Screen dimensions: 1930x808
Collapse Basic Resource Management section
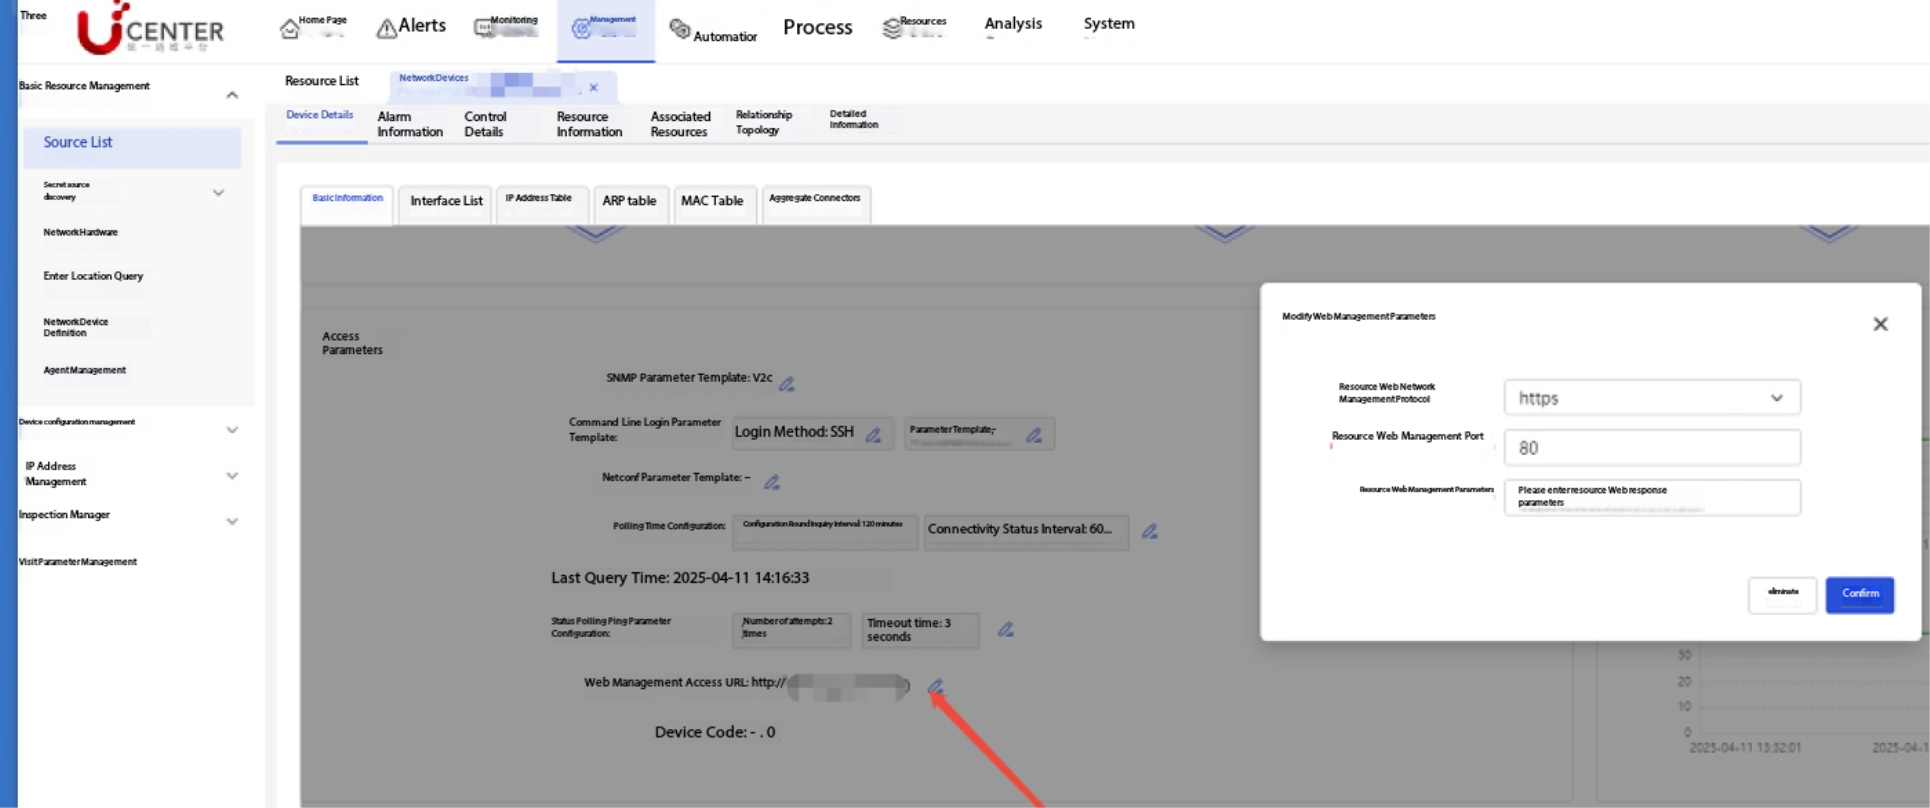coord(232,95)
